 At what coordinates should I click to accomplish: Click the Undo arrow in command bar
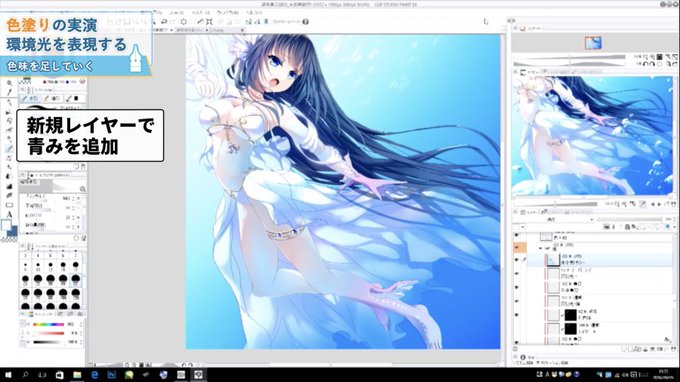(164, 22)
